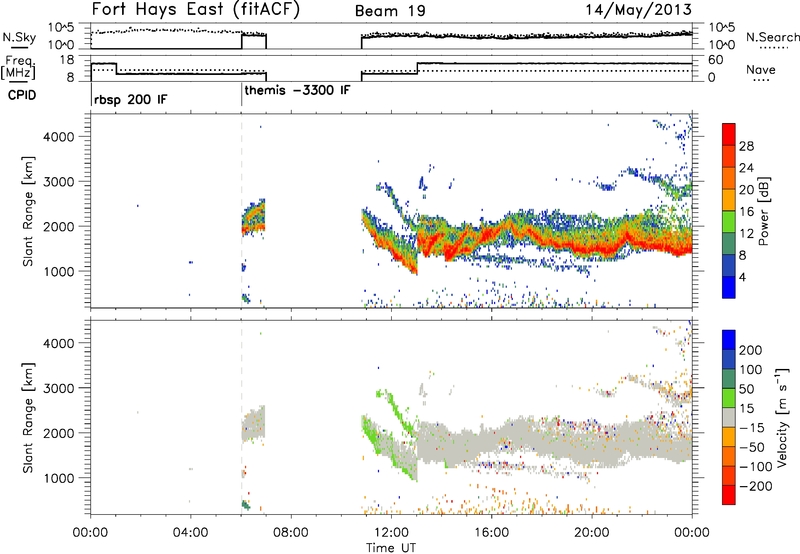Screen dimensions: 800x554
Task: Click the '16' value on power colorbar
Action: pyautogui.click(x=746, y=212)
